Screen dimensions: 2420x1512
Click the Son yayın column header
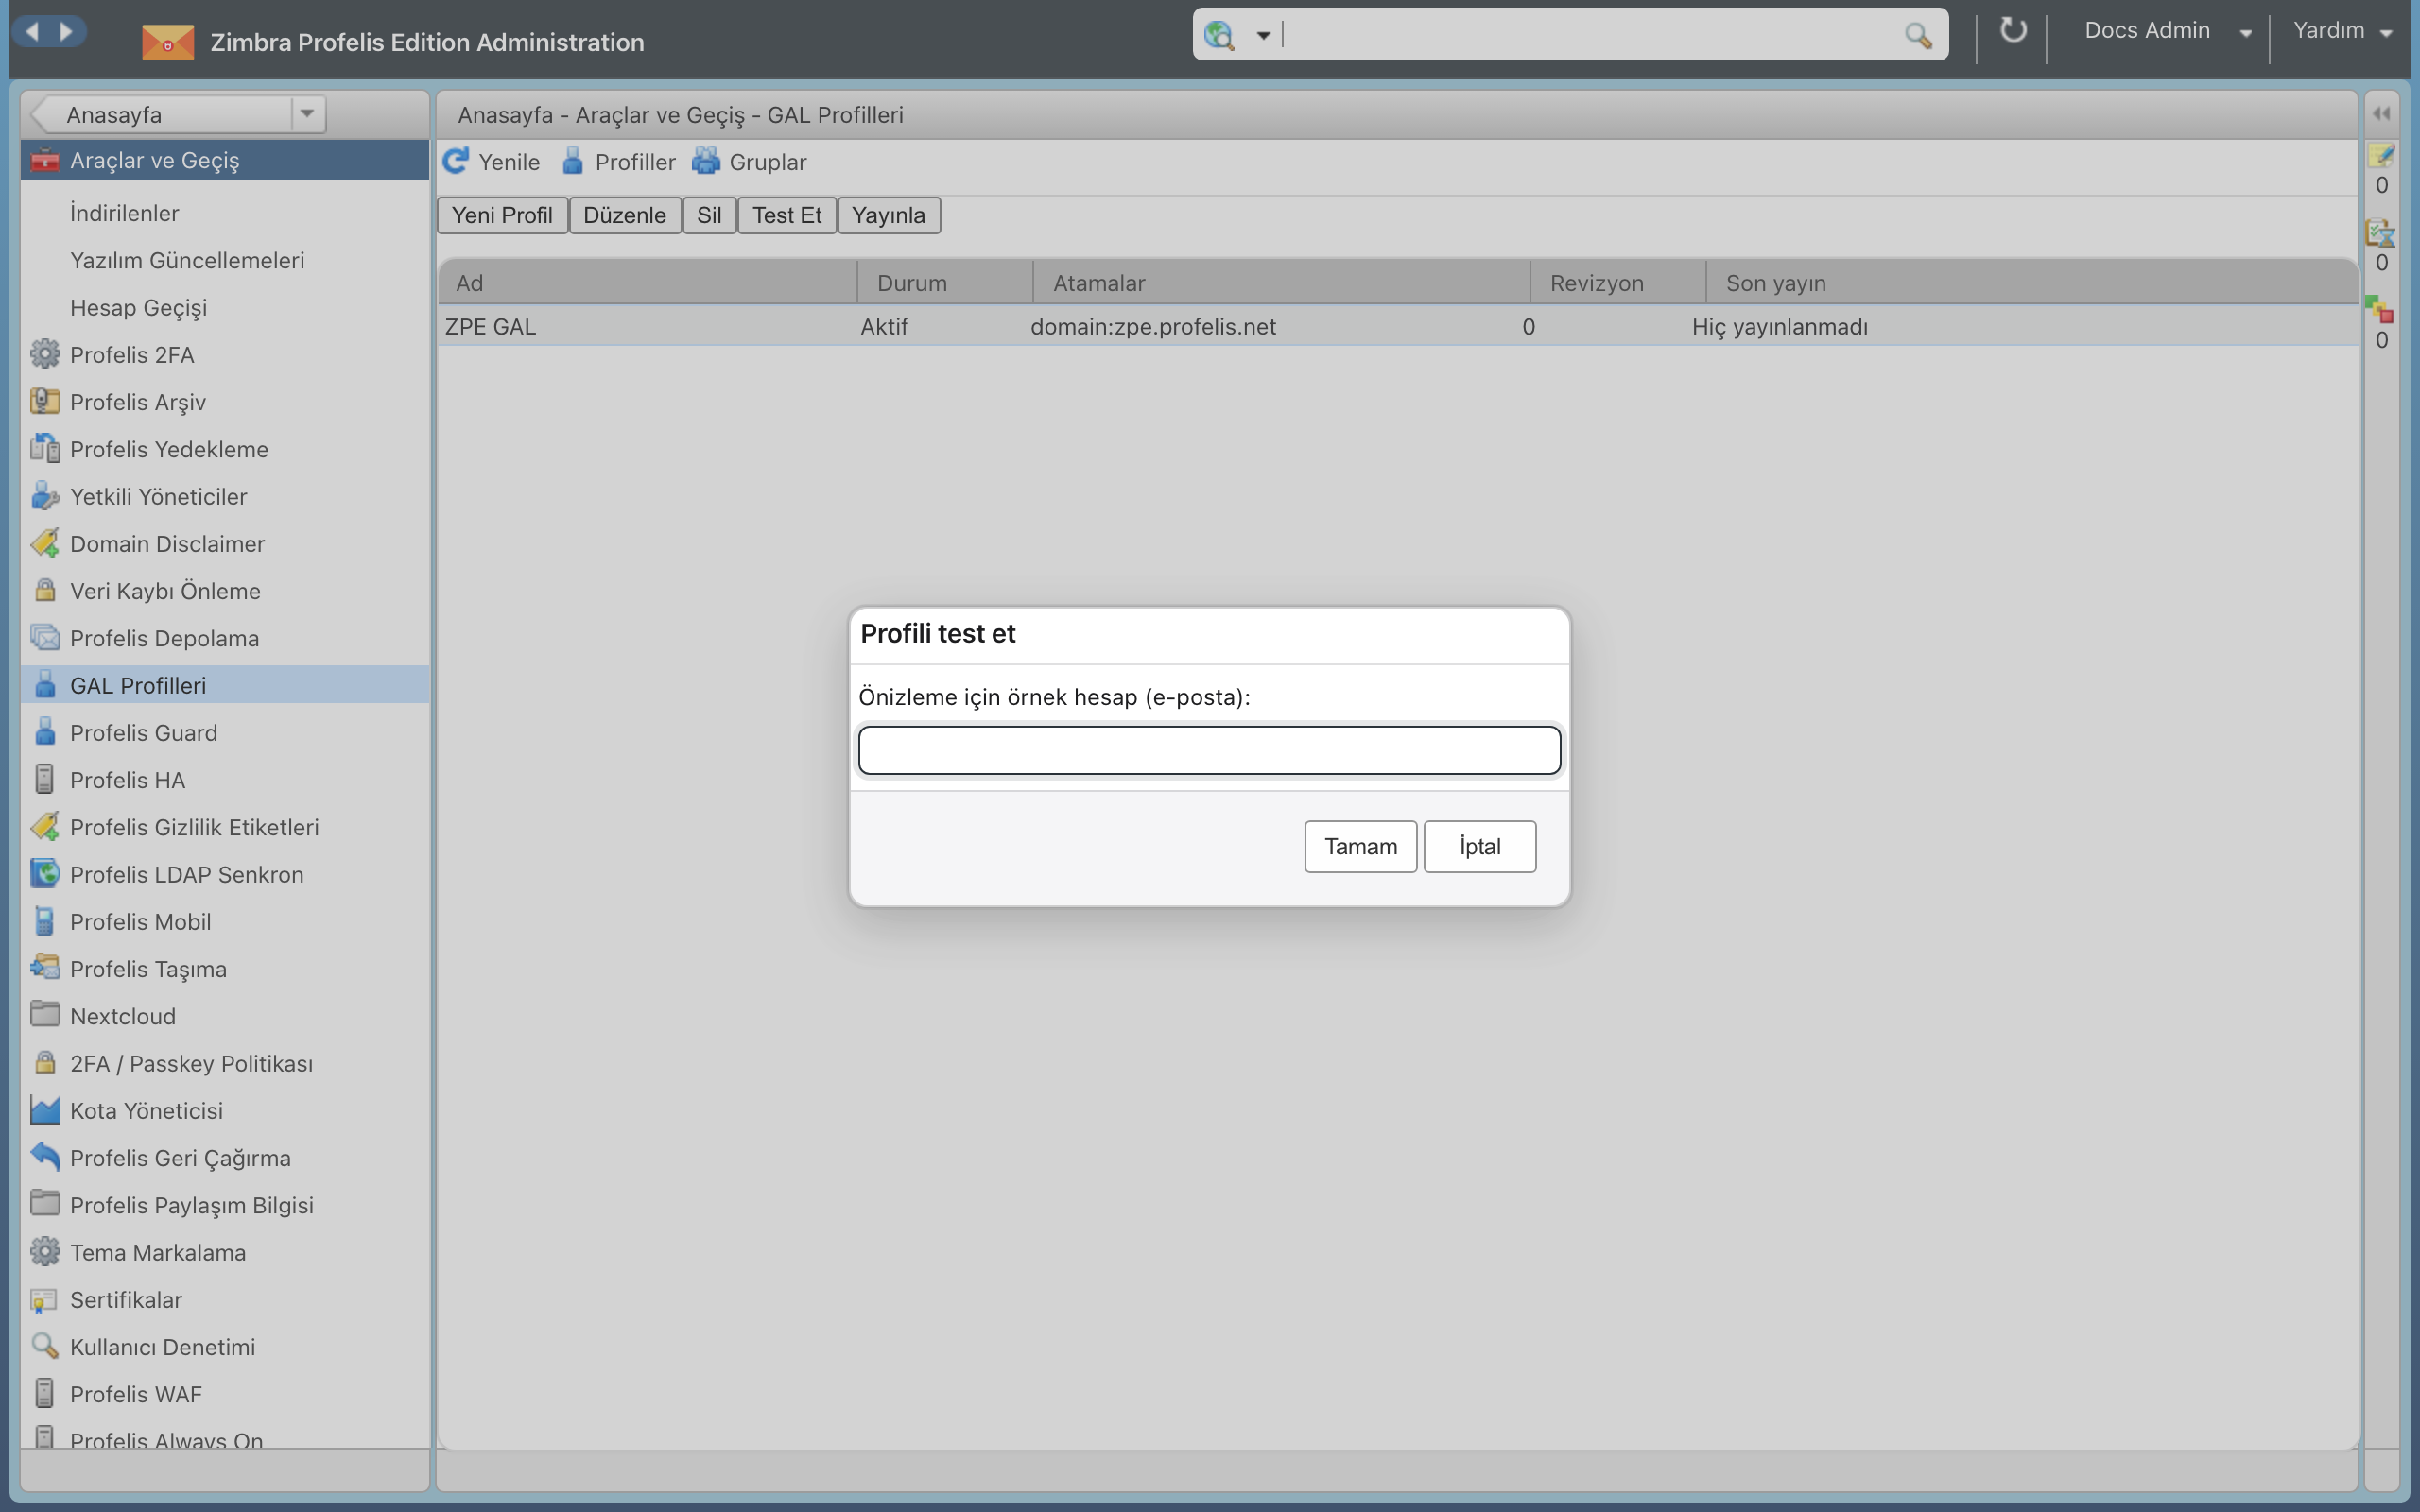(2032, 283)
